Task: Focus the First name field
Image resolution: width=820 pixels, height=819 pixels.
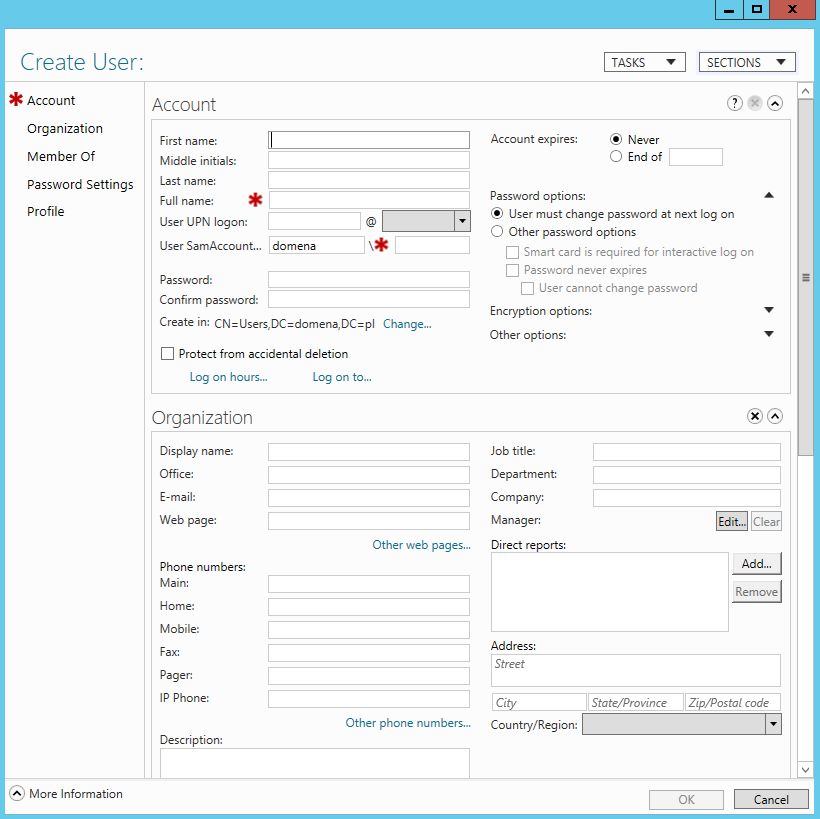Action: [x=369, y=140]
